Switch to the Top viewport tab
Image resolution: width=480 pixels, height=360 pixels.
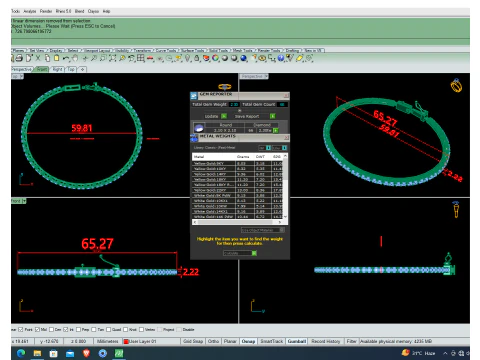[x=71, y=69]
